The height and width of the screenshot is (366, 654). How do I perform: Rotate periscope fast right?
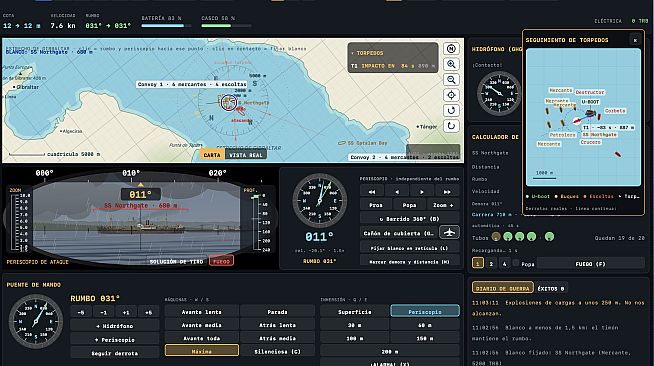[447, 192]
